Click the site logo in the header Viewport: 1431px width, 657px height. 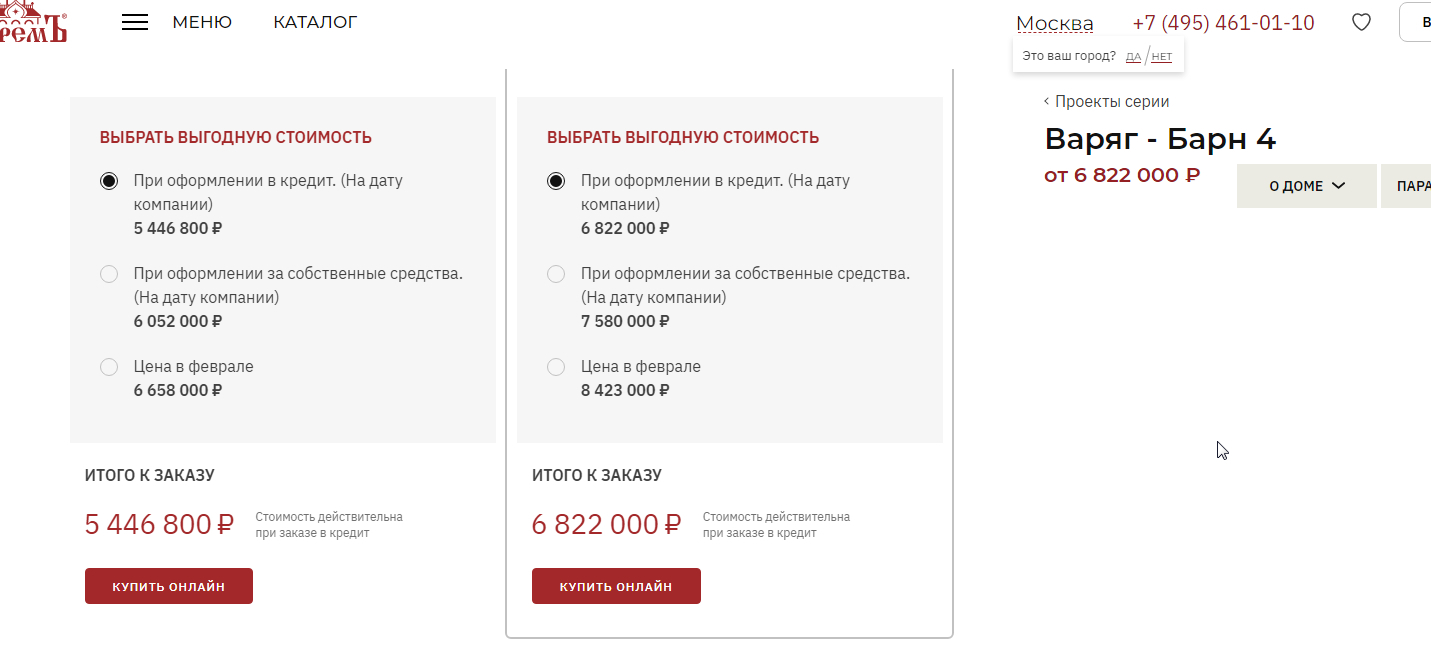click(33, 24)
